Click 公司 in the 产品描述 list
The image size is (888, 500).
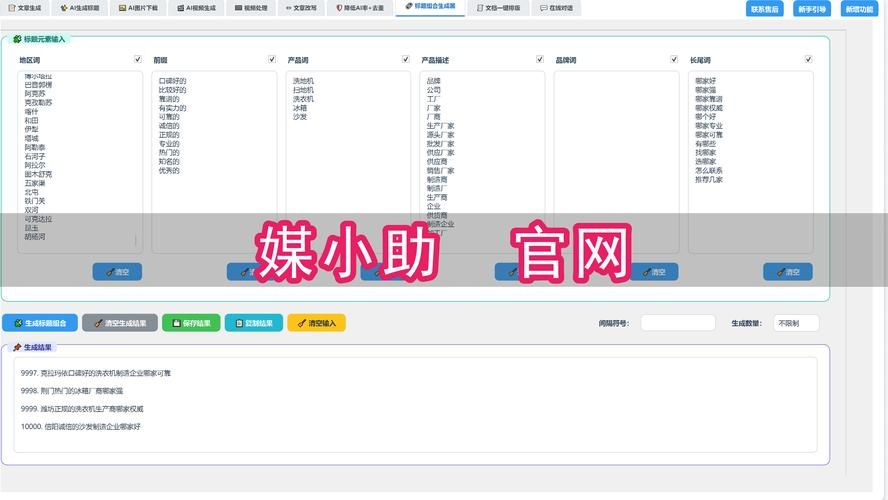[x=434, y=90]
